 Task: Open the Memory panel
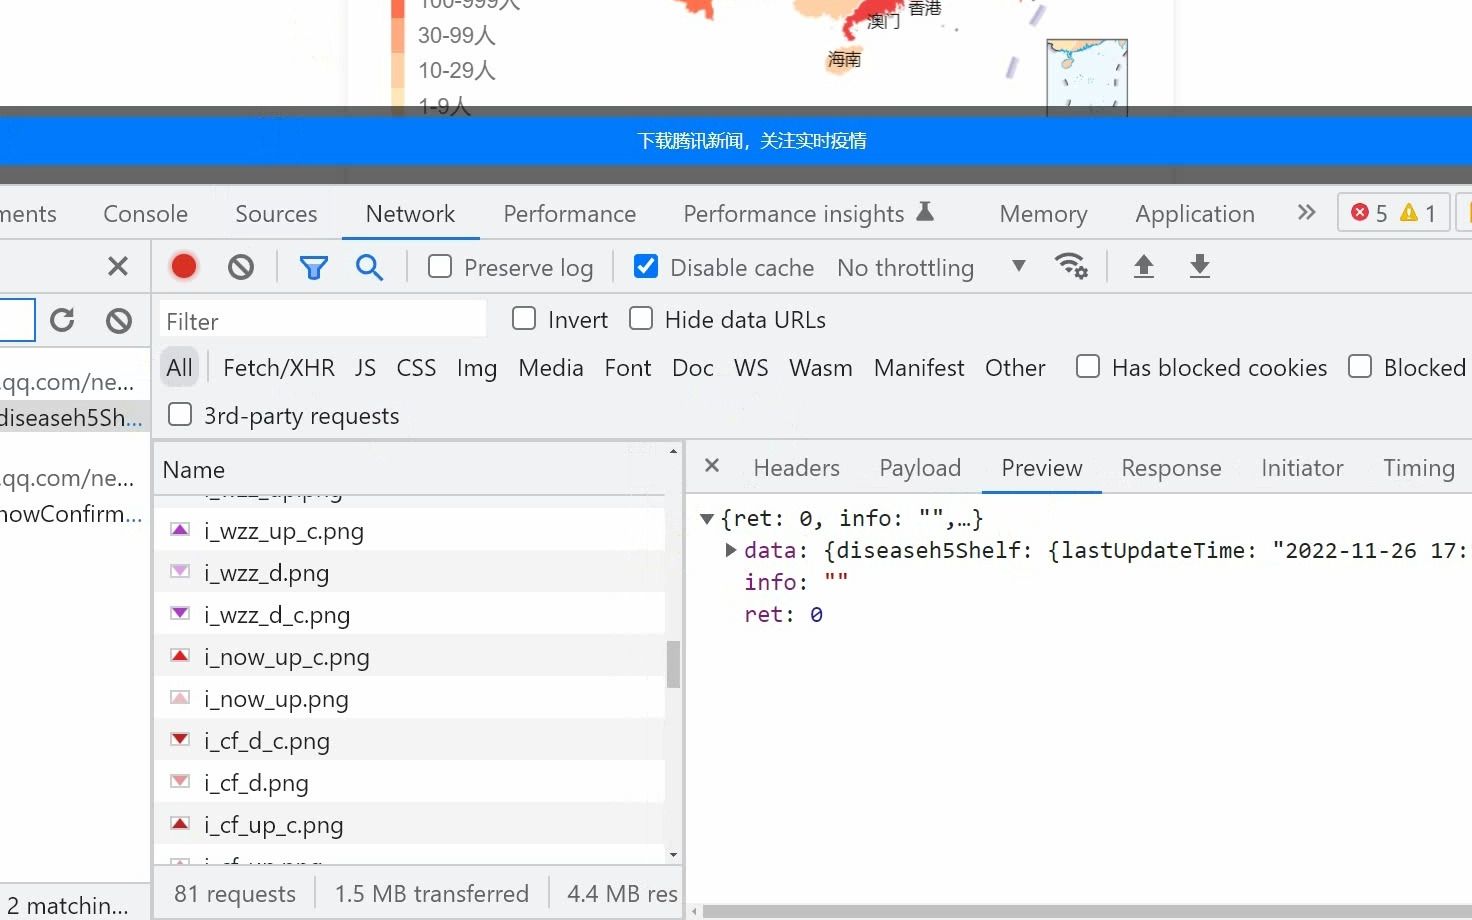[x=1042, y=213]
